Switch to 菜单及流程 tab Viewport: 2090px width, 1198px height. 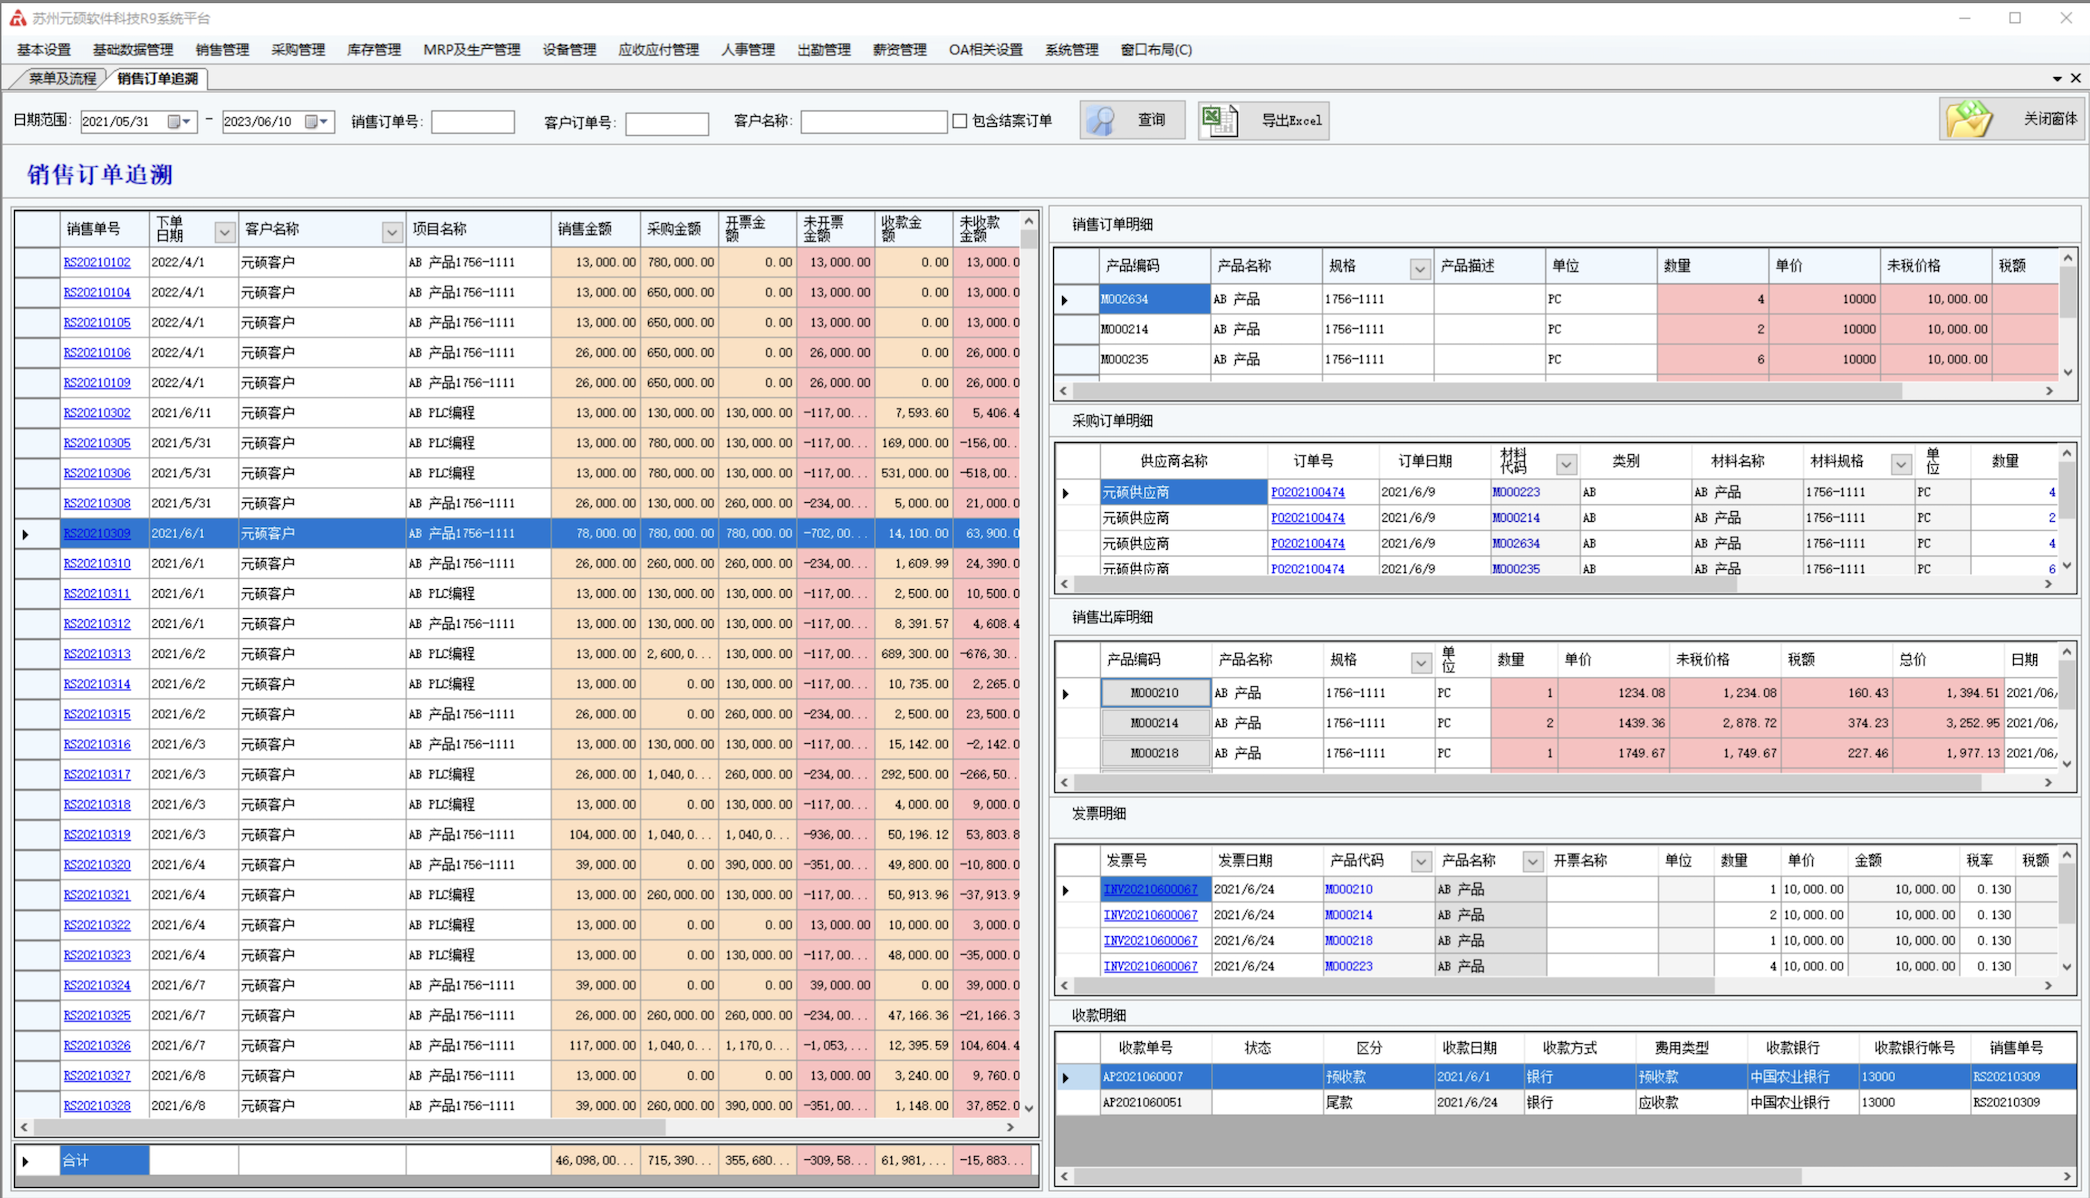(x=62, y=78)
